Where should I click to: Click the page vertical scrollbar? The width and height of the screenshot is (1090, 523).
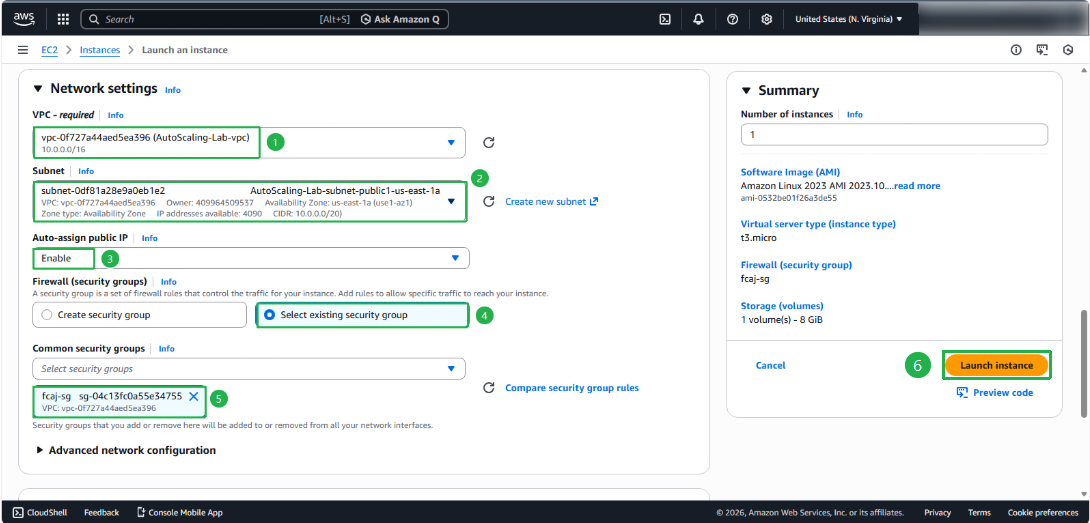1084,363
